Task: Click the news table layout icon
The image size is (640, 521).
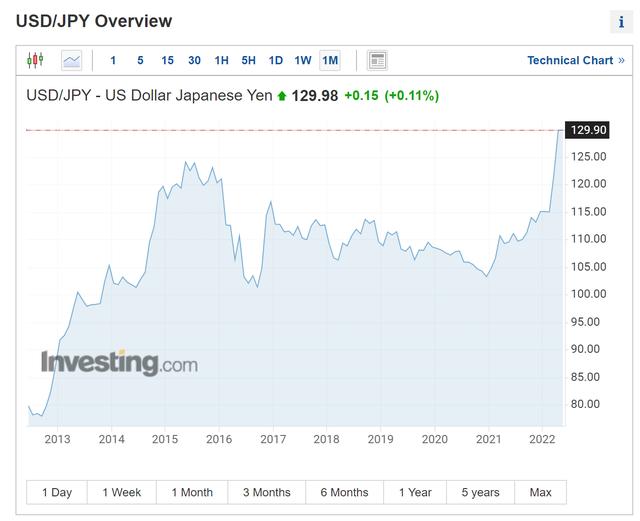Action: (377, 60)
